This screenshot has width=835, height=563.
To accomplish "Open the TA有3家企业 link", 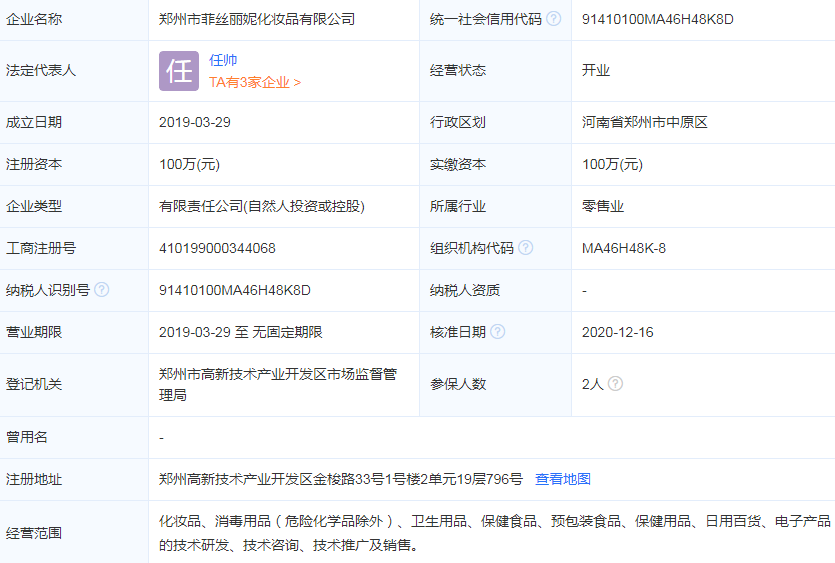I will [x=255, y=82].
